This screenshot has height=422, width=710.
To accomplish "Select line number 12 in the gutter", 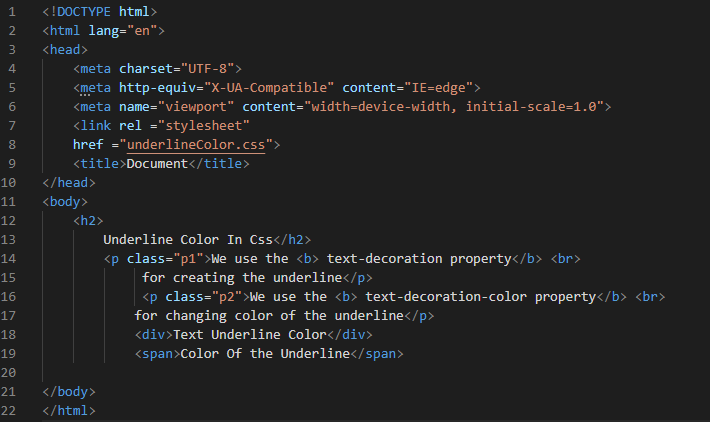I will [x=8, y=221].
